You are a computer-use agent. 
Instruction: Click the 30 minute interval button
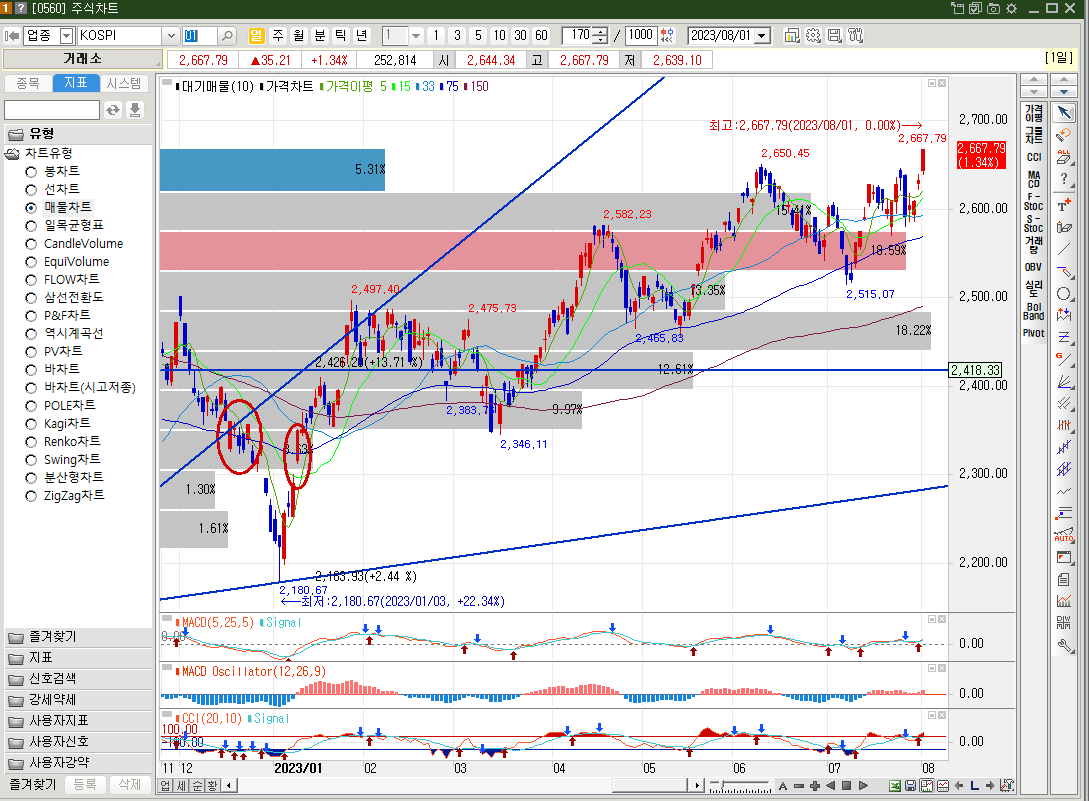coord(520,35)
